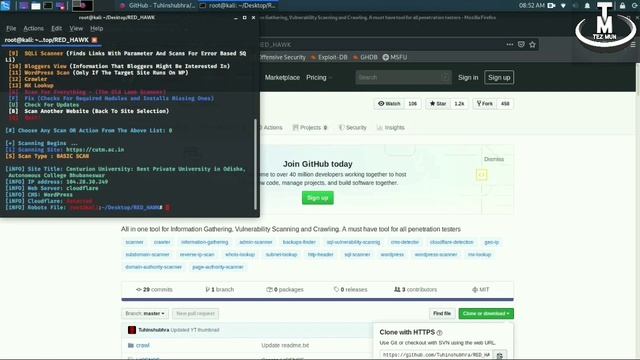Open the network tray icon
Image resolution: width=640 pixels, height=360 pixels.
[x=563, y=6]
